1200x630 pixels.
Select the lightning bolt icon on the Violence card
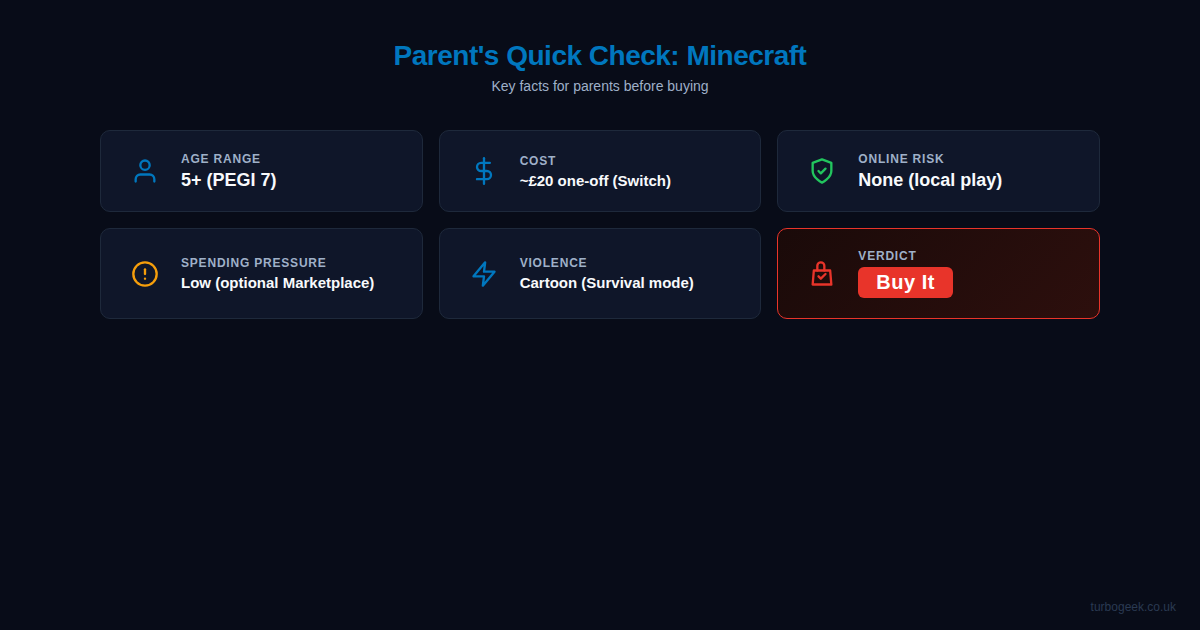[x=483, y=273]
